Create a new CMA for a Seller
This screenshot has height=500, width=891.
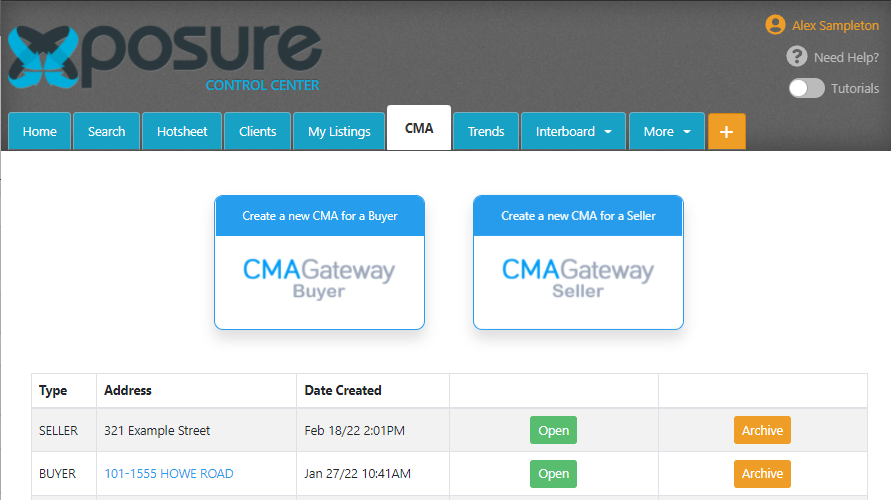578,216
